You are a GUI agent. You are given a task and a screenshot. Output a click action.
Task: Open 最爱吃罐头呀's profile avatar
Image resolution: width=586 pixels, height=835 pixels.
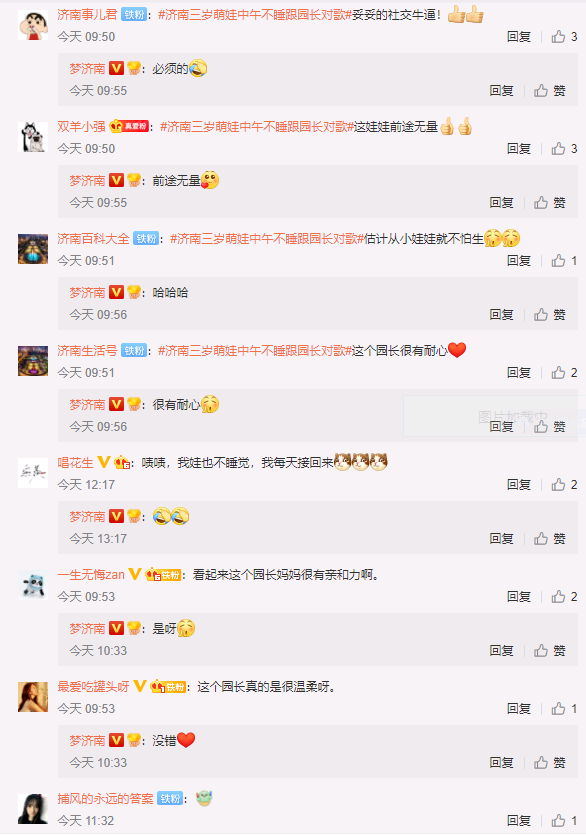33,697
